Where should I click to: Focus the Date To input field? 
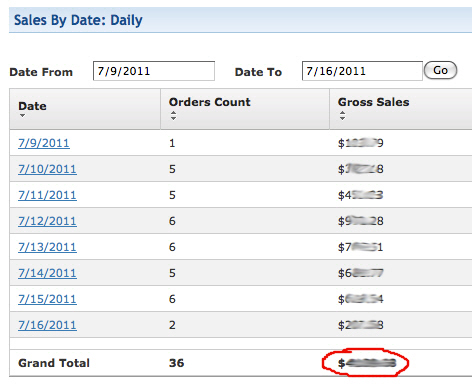[362, 71]
